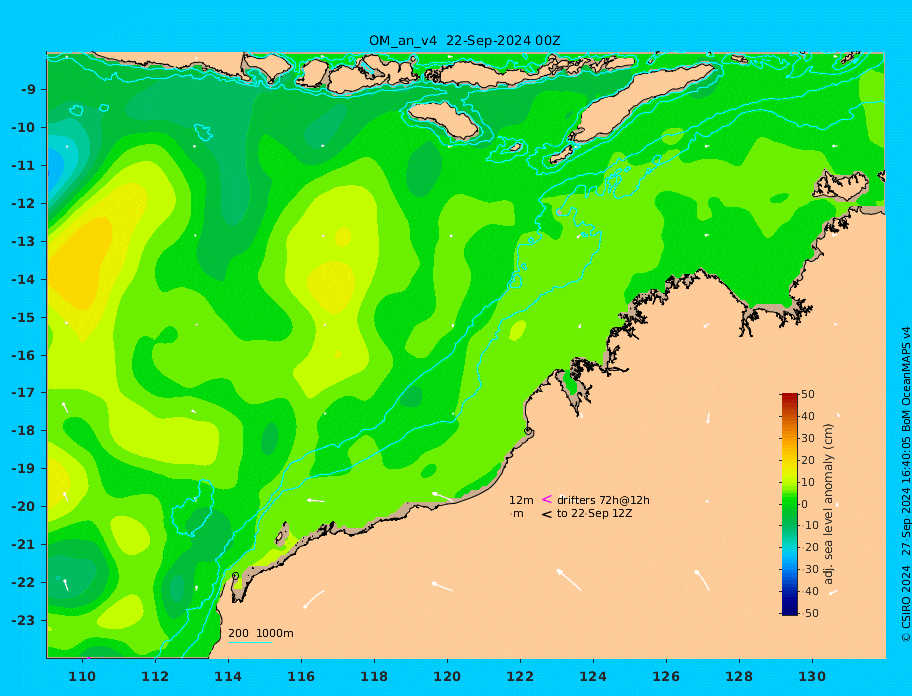The height and width of the screenshot is (696, 912).
Task: Click the longitude axis label 116
Action: tap(301, 676)
